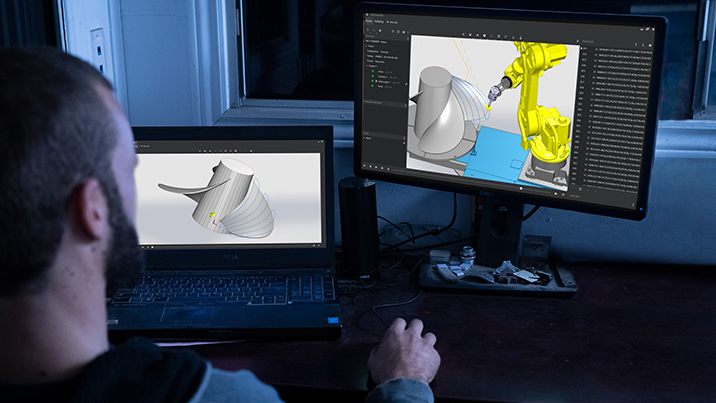This screenshot has height=403, width=716.
Task: Click the pencil edit icon beside the selected operation
Action: pyautogui.click(x=406, y=84)
